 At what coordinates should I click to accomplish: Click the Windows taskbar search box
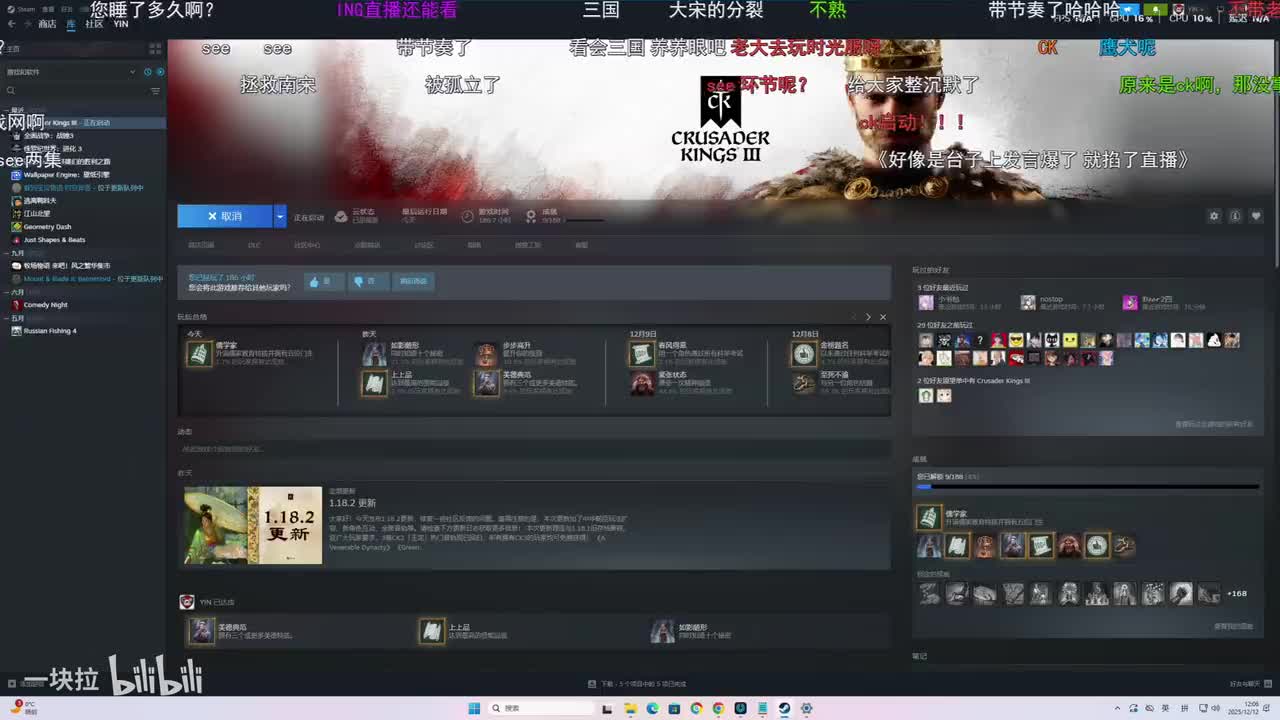click(540, 709)
